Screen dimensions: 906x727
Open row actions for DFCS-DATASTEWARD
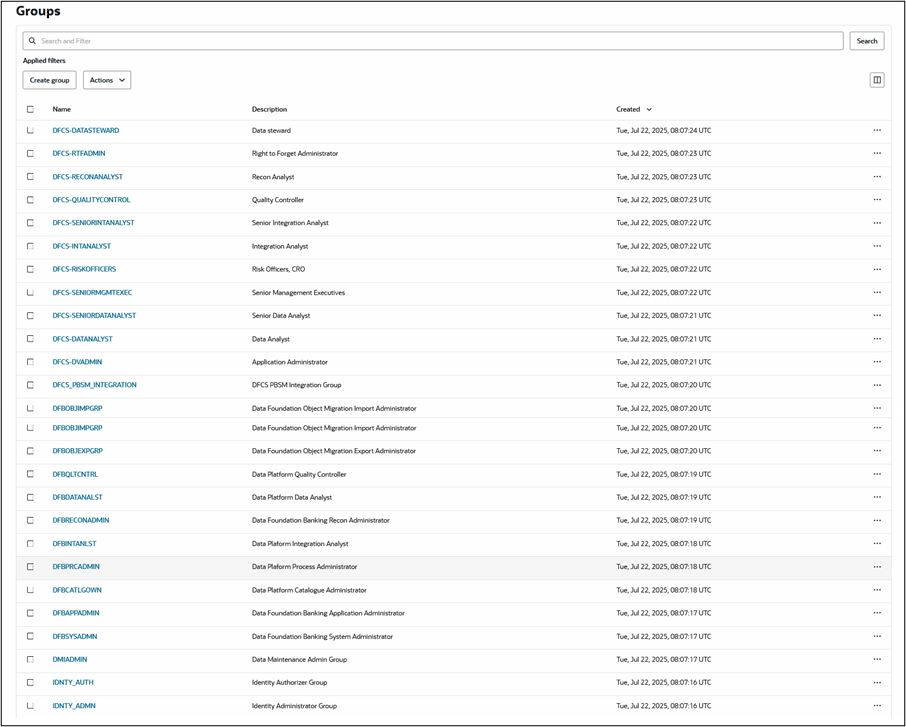click(877, 130)
